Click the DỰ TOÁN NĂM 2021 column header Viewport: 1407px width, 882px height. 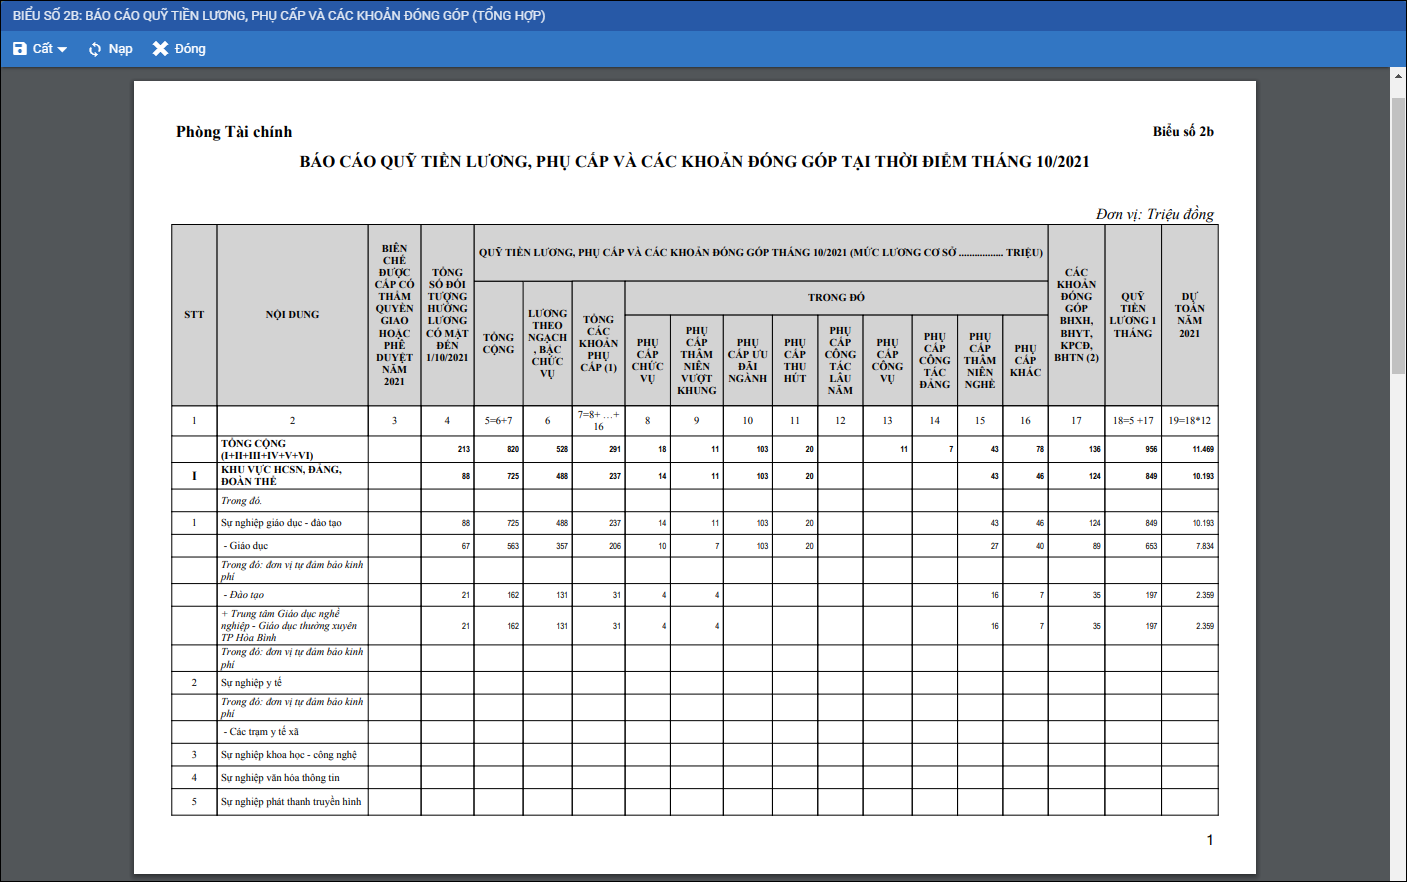[1189, 315]
